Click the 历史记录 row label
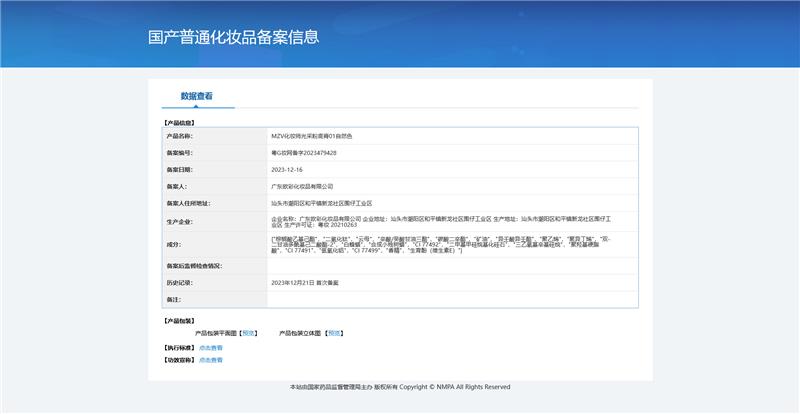Viewport: 800px width, 414px height. tap(180, 282)
